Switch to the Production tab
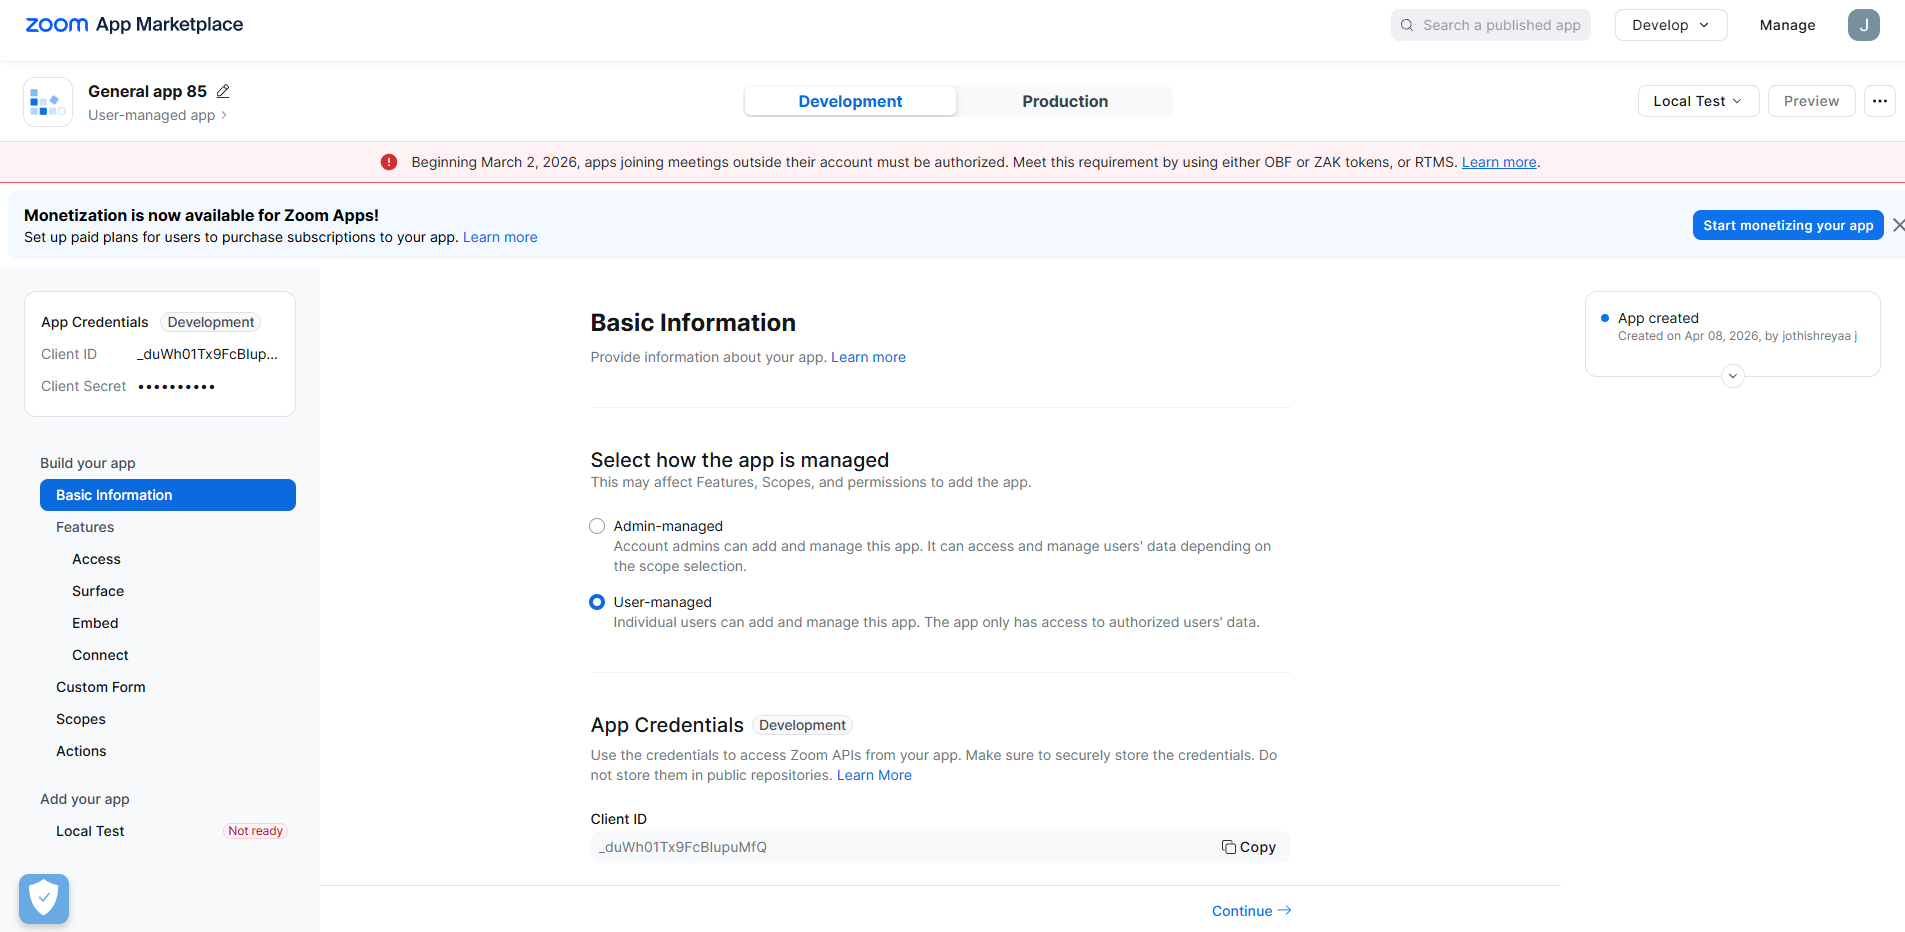 click(x=1065, y=101)
